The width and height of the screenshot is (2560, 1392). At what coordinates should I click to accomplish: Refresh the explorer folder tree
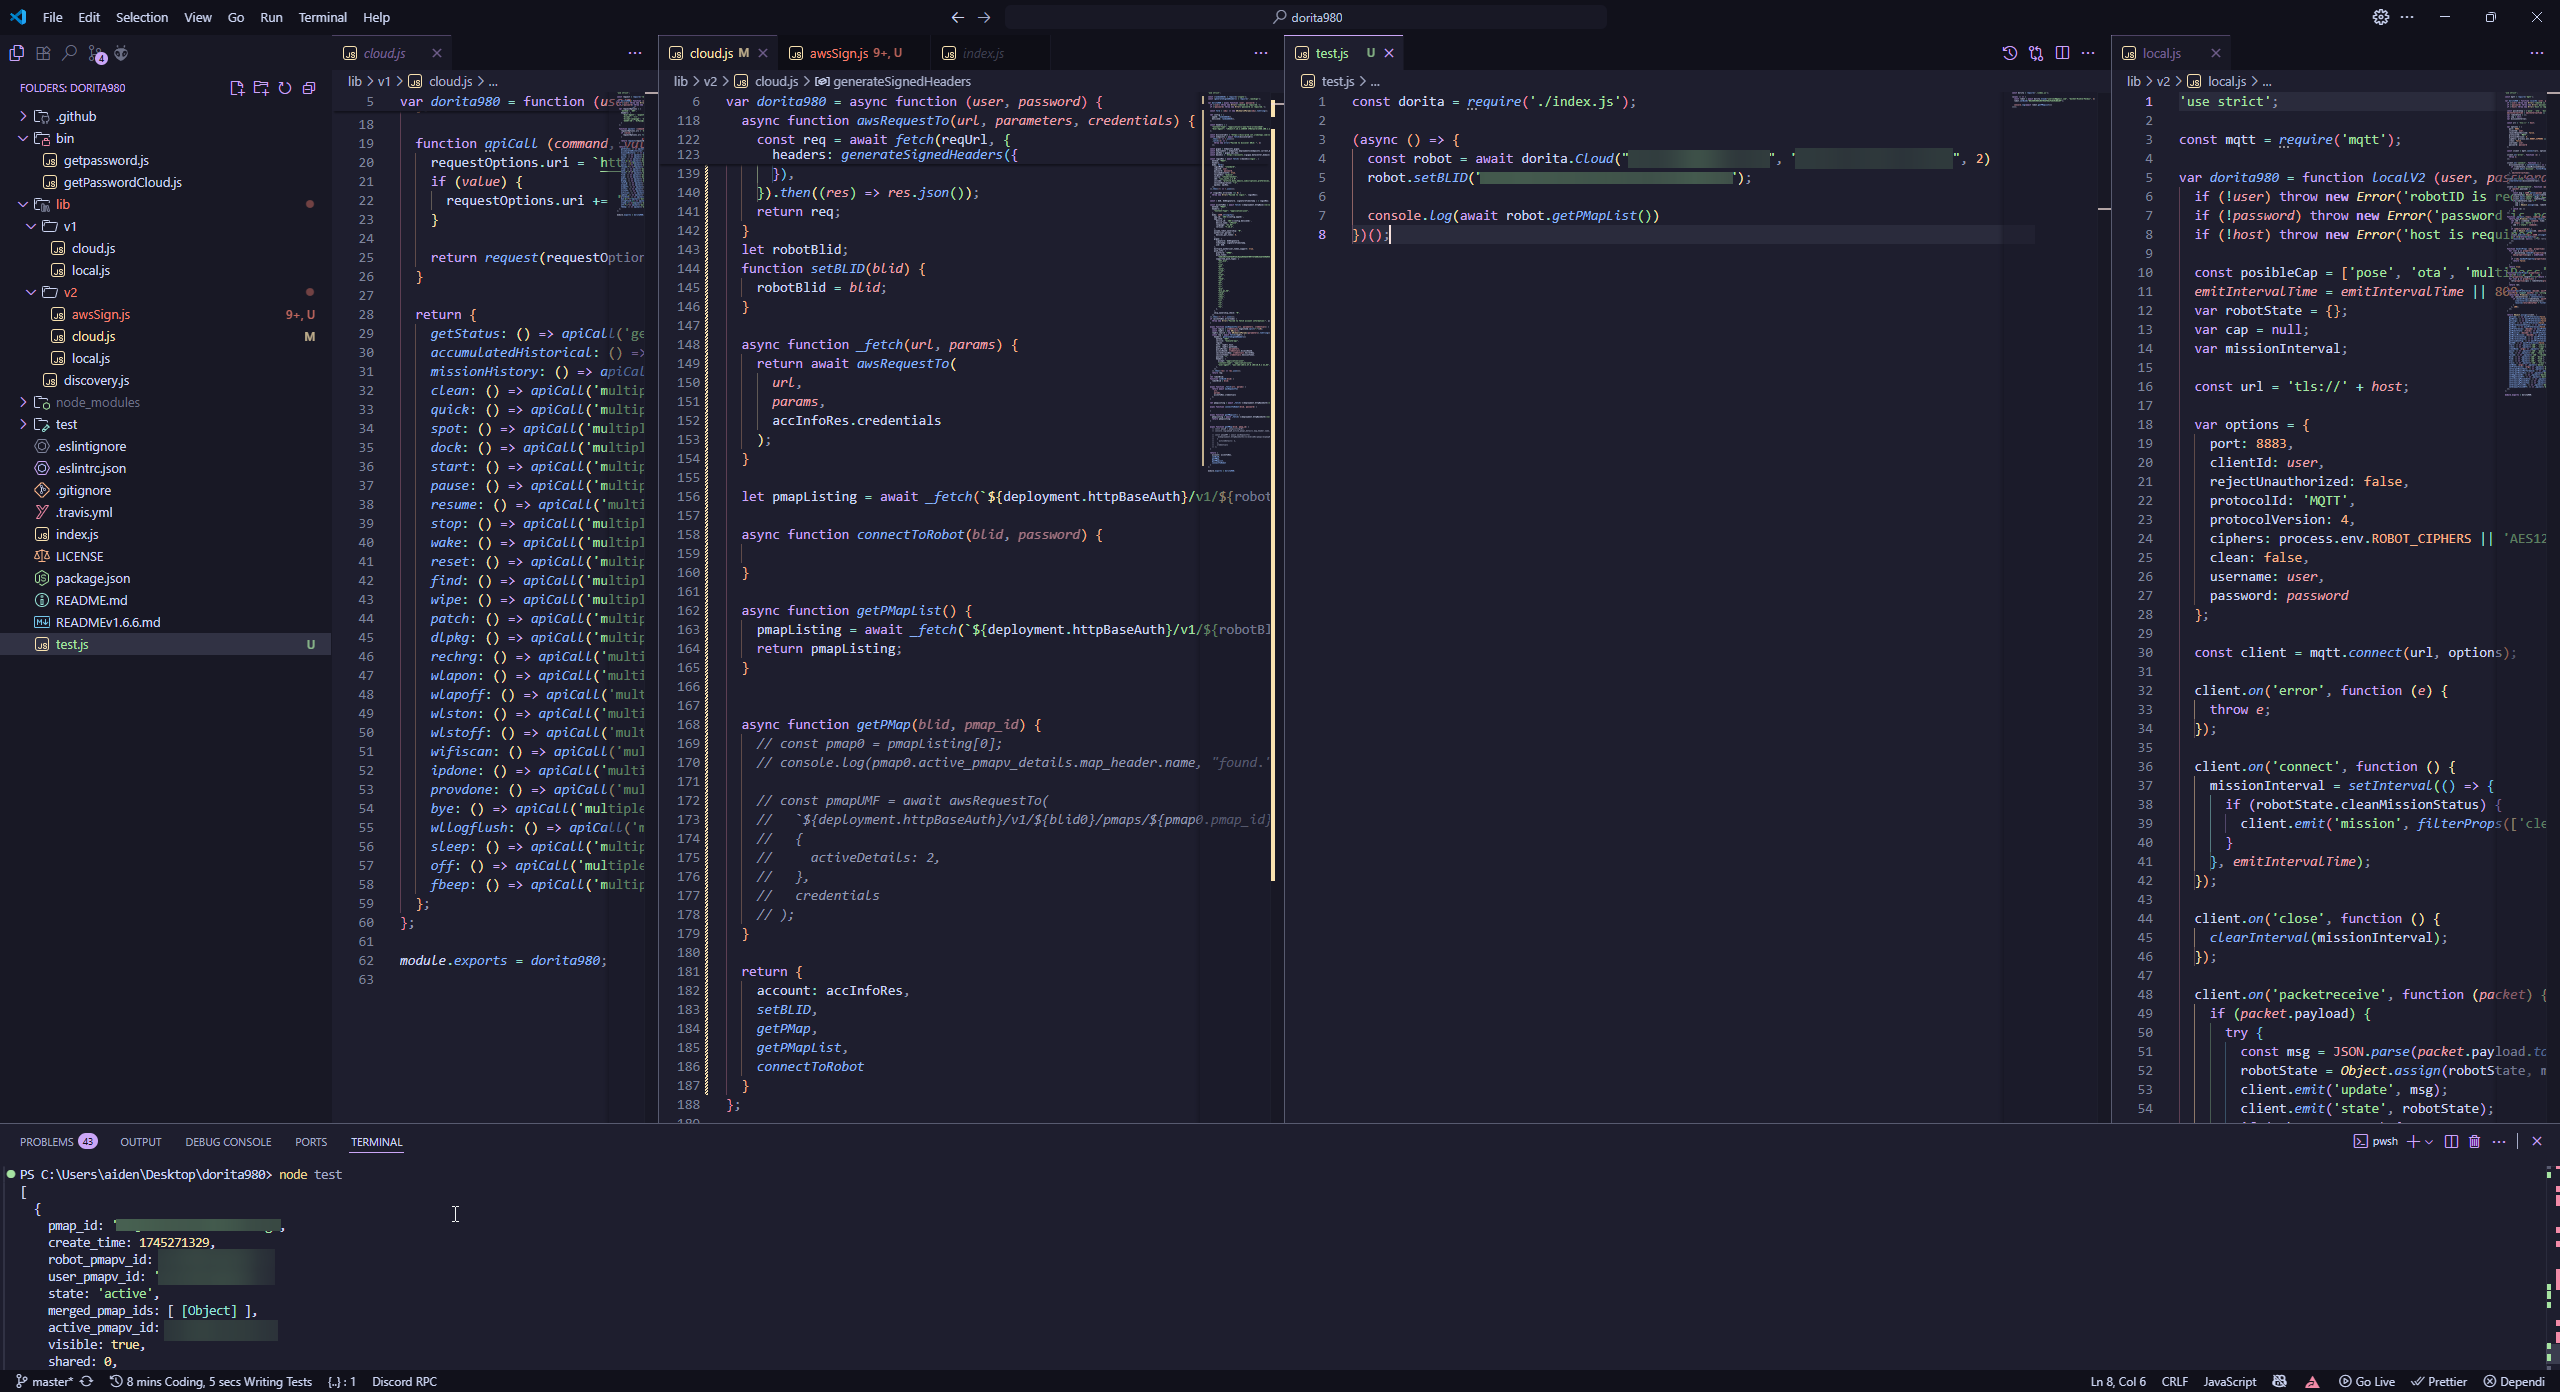(x=285, y=88)
